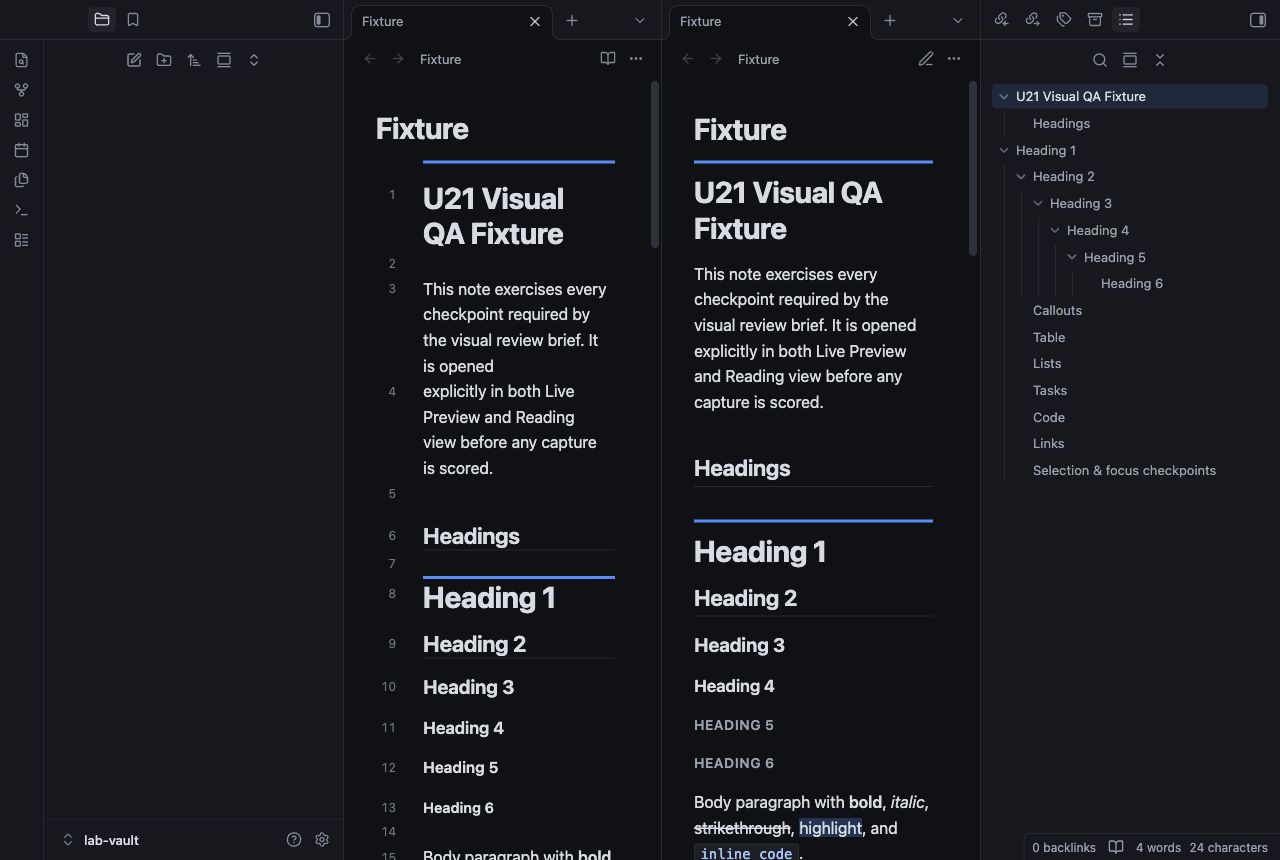This screenshot has height=860, width=1280.
Task: Toggle auto-reveal in the outline toolbar
Action: [1130, 60]
